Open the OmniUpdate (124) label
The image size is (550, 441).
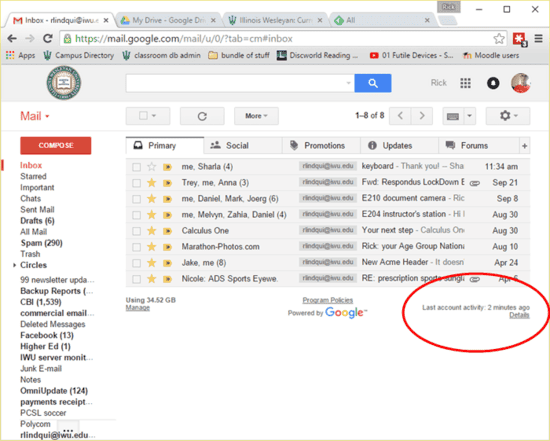(54, 391)
